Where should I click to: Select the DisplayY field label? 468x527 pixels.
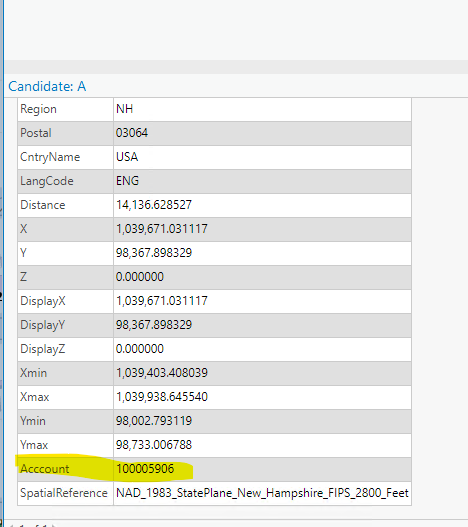(x=43, y=325)
